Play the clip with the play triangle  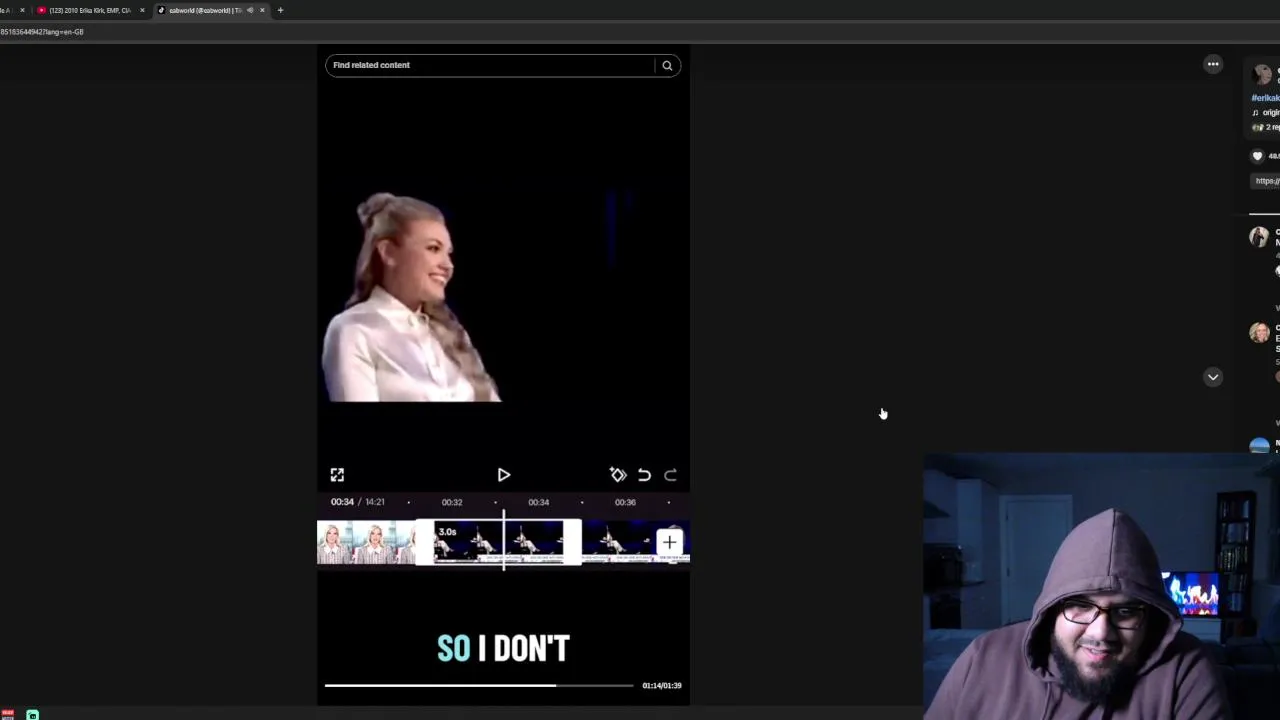[x=504, y=475]
